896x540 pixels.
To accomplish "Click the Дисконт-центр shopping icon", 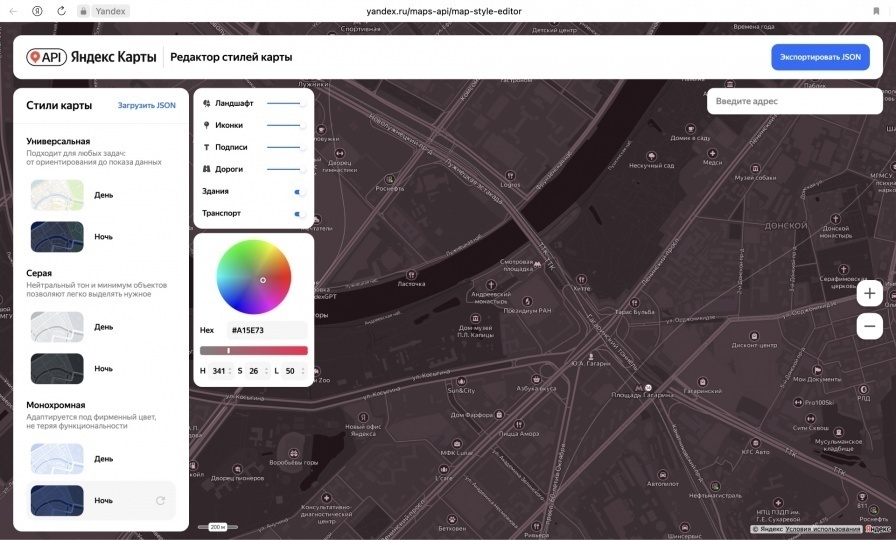I will click(754, 336).
